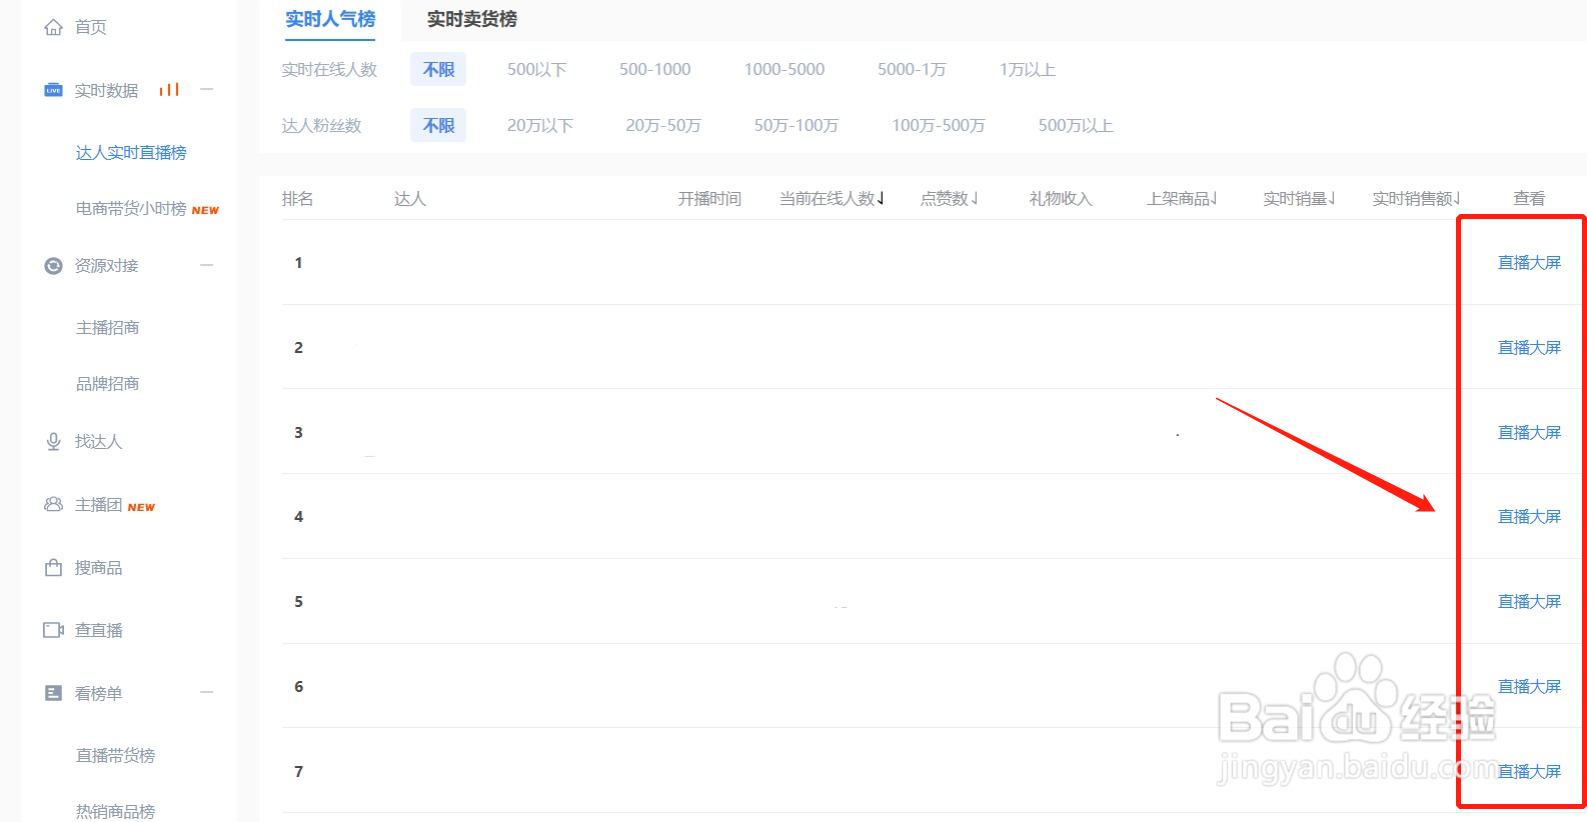Go to 首页 in the sidebar
The width and height of the screenshot is (1587, 822).
point(90,27)
